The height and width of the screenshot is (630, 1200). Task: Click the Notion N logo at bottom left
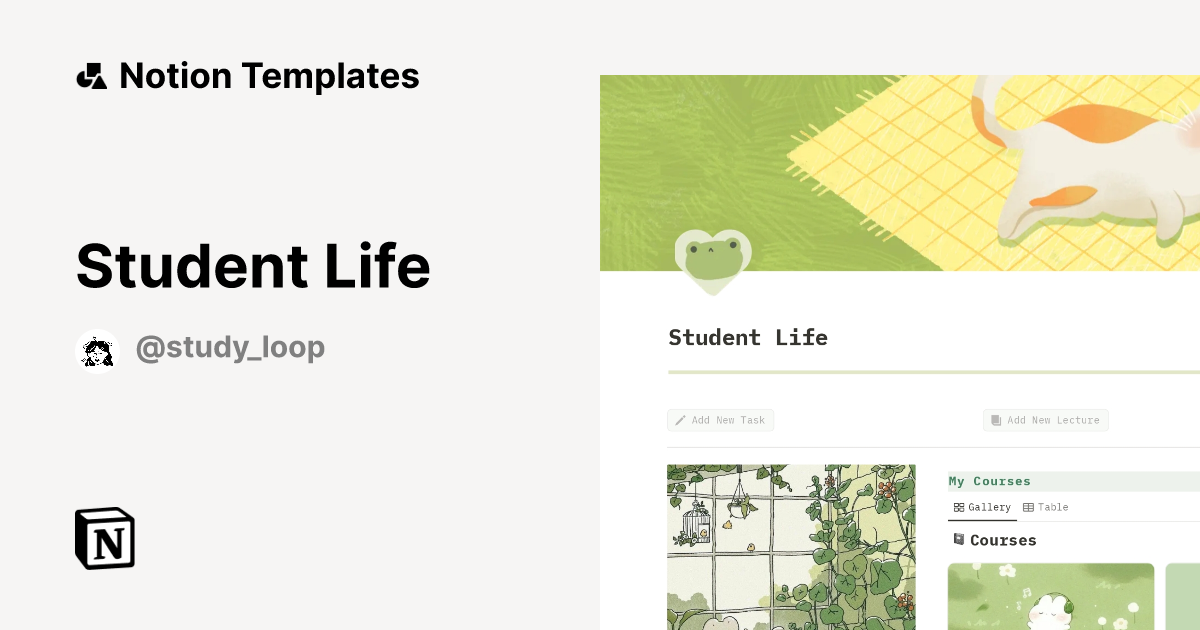103,538
